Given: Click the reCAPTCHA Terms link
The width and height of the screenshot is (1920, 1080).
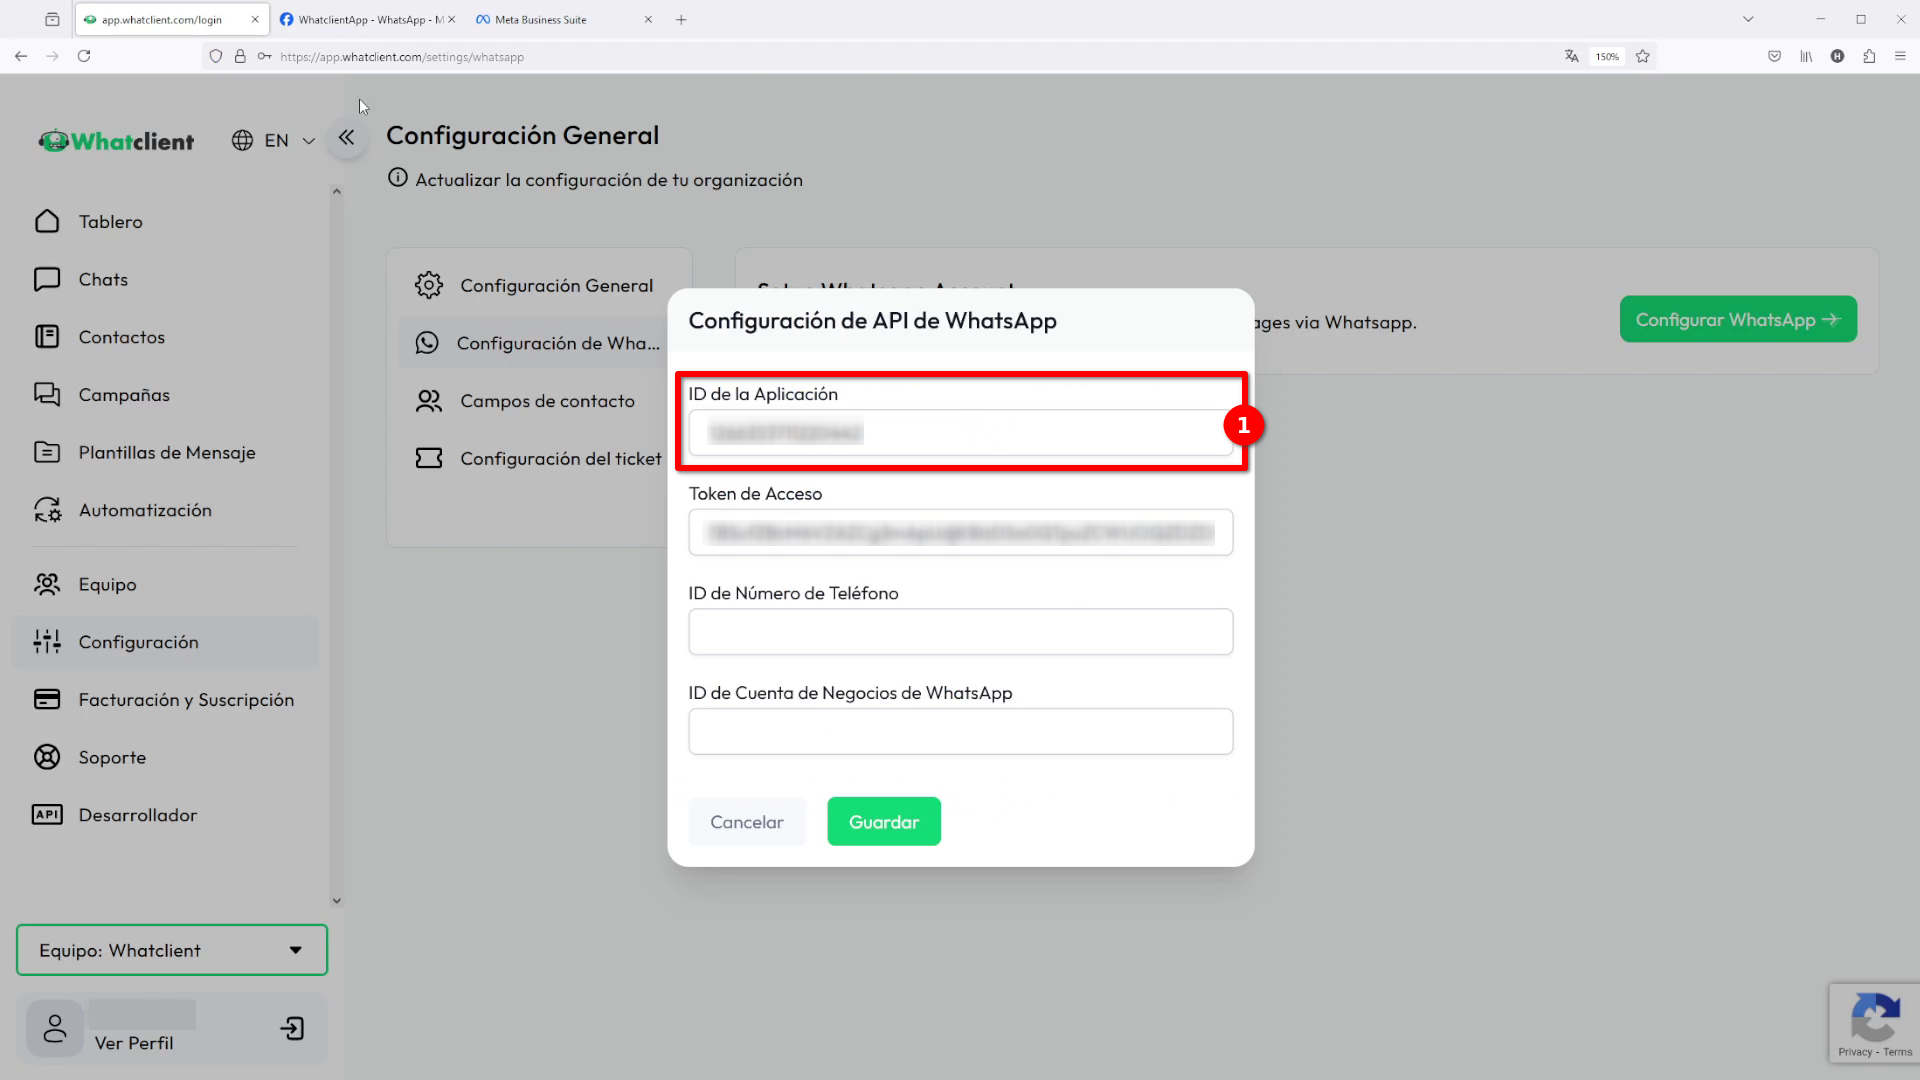Looking at the screenshot, I should click(1898, 1052).
